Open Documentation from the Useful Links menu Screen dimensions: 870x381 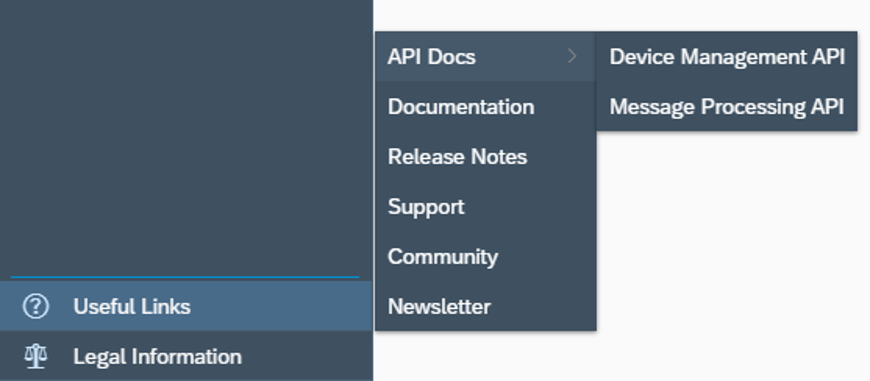pyautogui.click(x=485, y=106)
